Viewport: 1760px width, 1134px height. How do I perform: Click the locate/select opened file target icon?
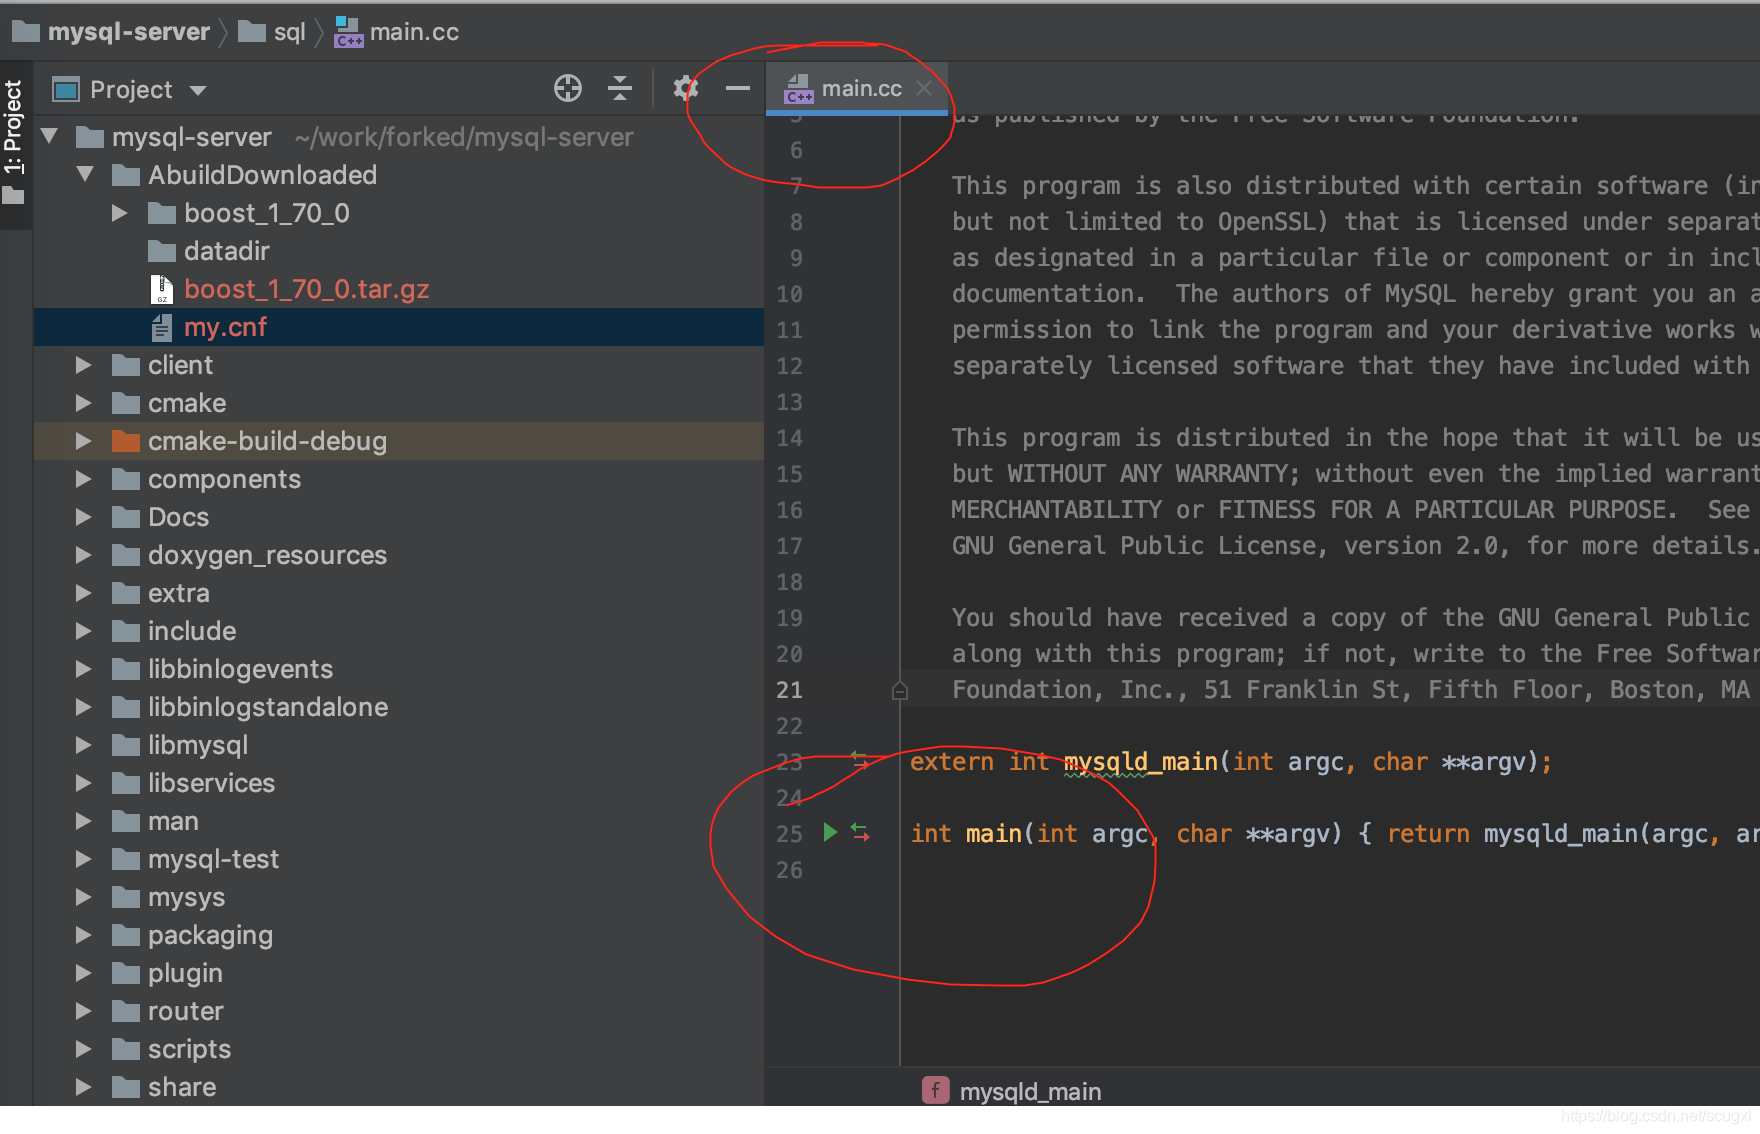(x=568, y=89)
